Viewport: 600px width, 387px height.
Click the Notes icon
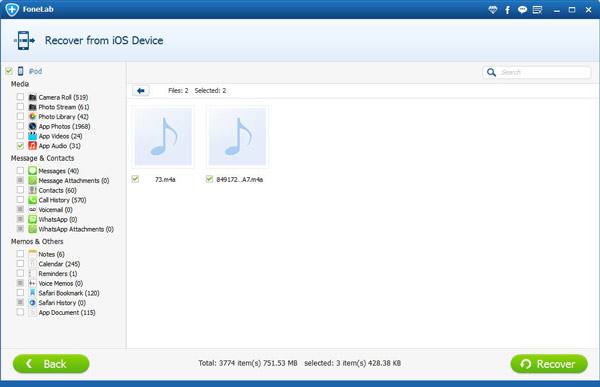[33, 254]
